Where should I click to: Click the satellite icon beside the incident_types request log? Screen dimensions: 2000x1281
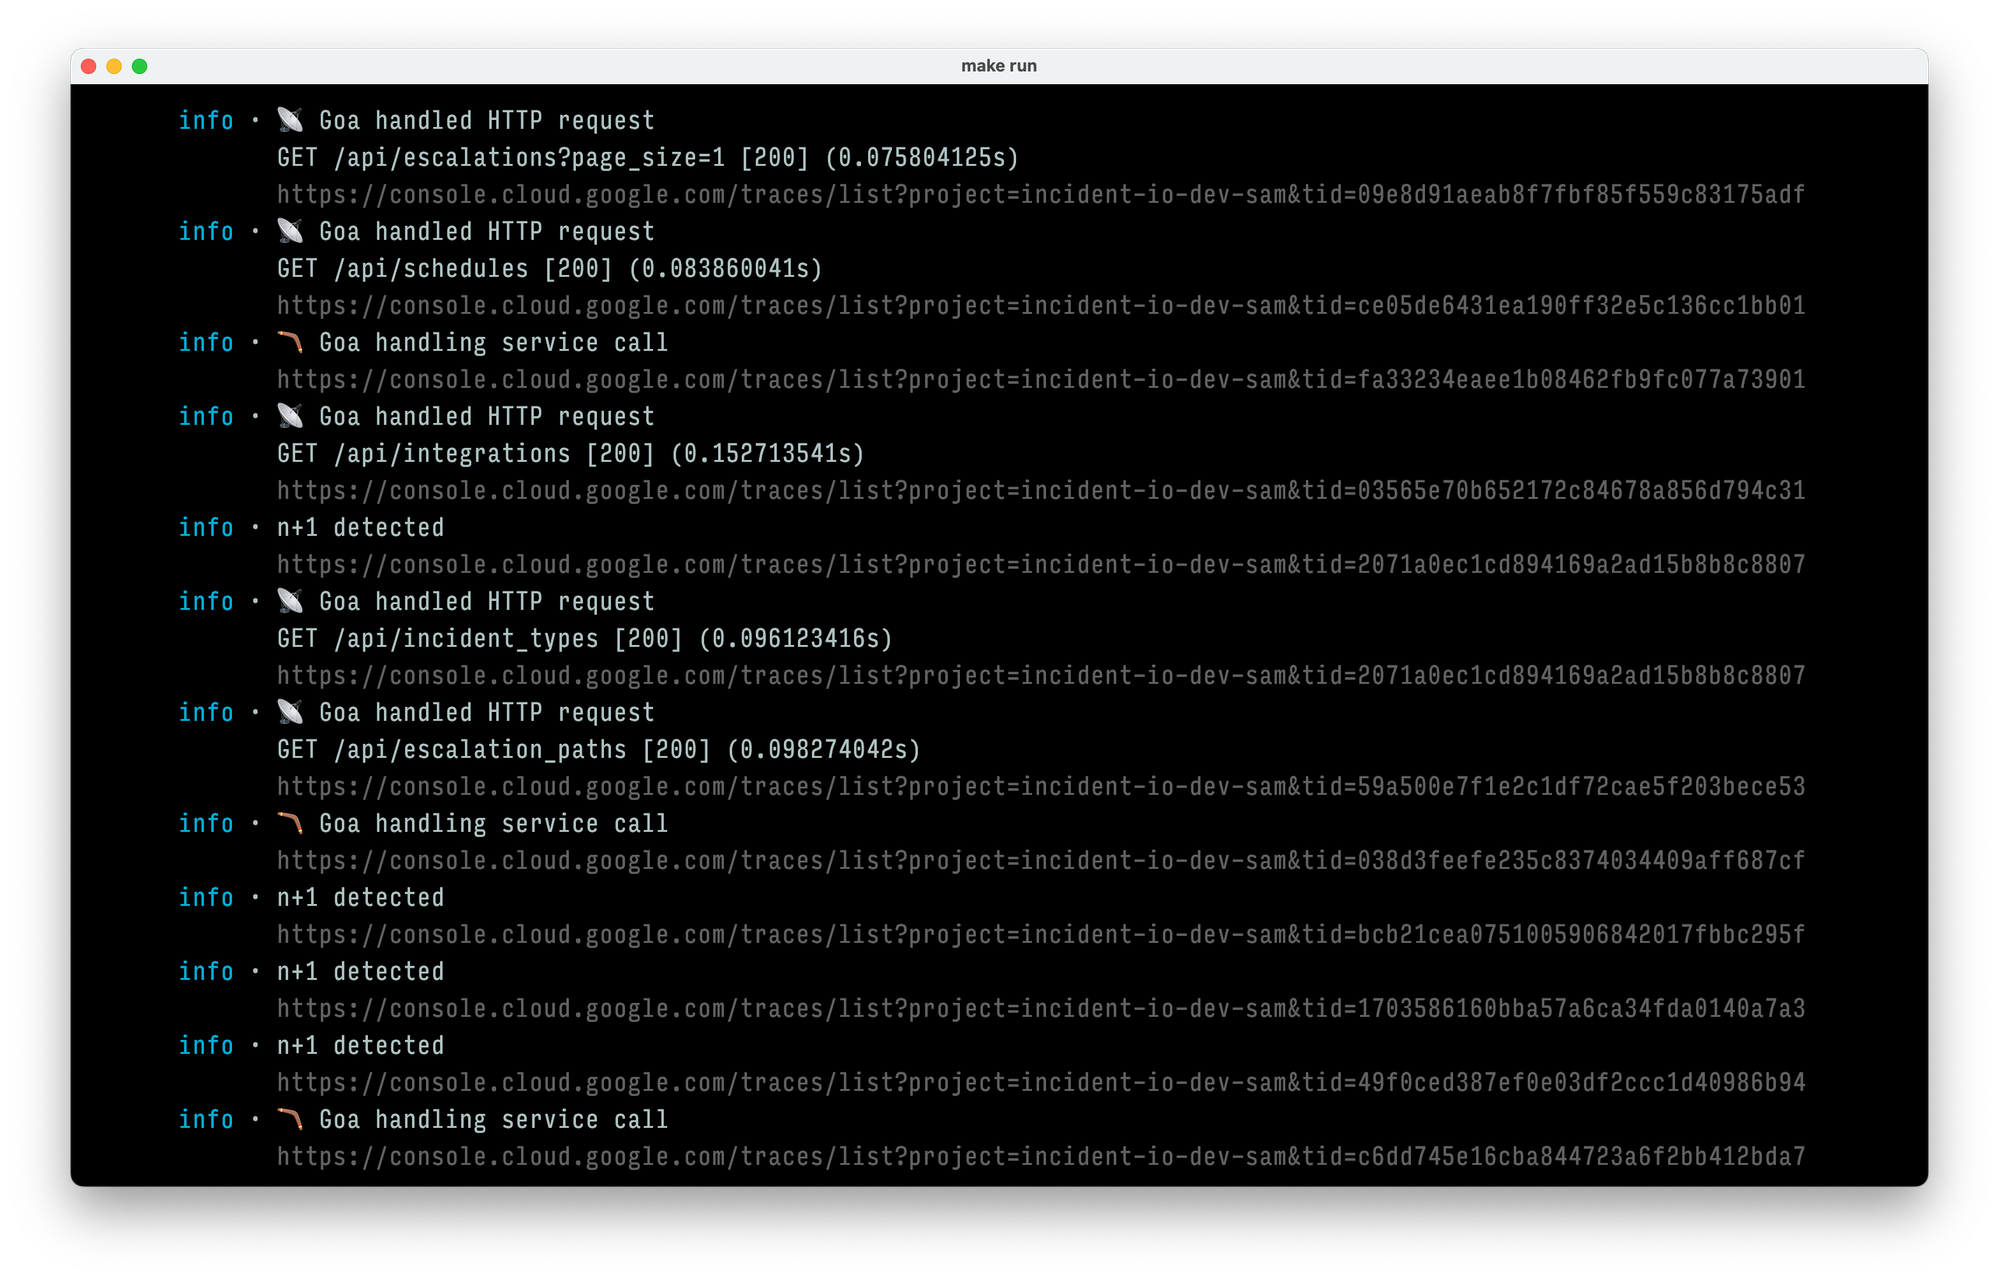click(290, 601)
